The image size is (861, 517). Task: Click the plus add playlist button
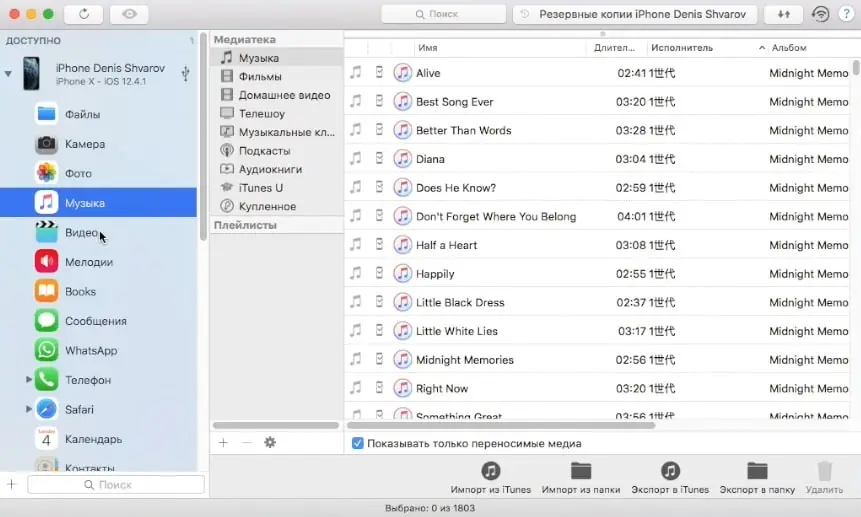click(223, 442)
